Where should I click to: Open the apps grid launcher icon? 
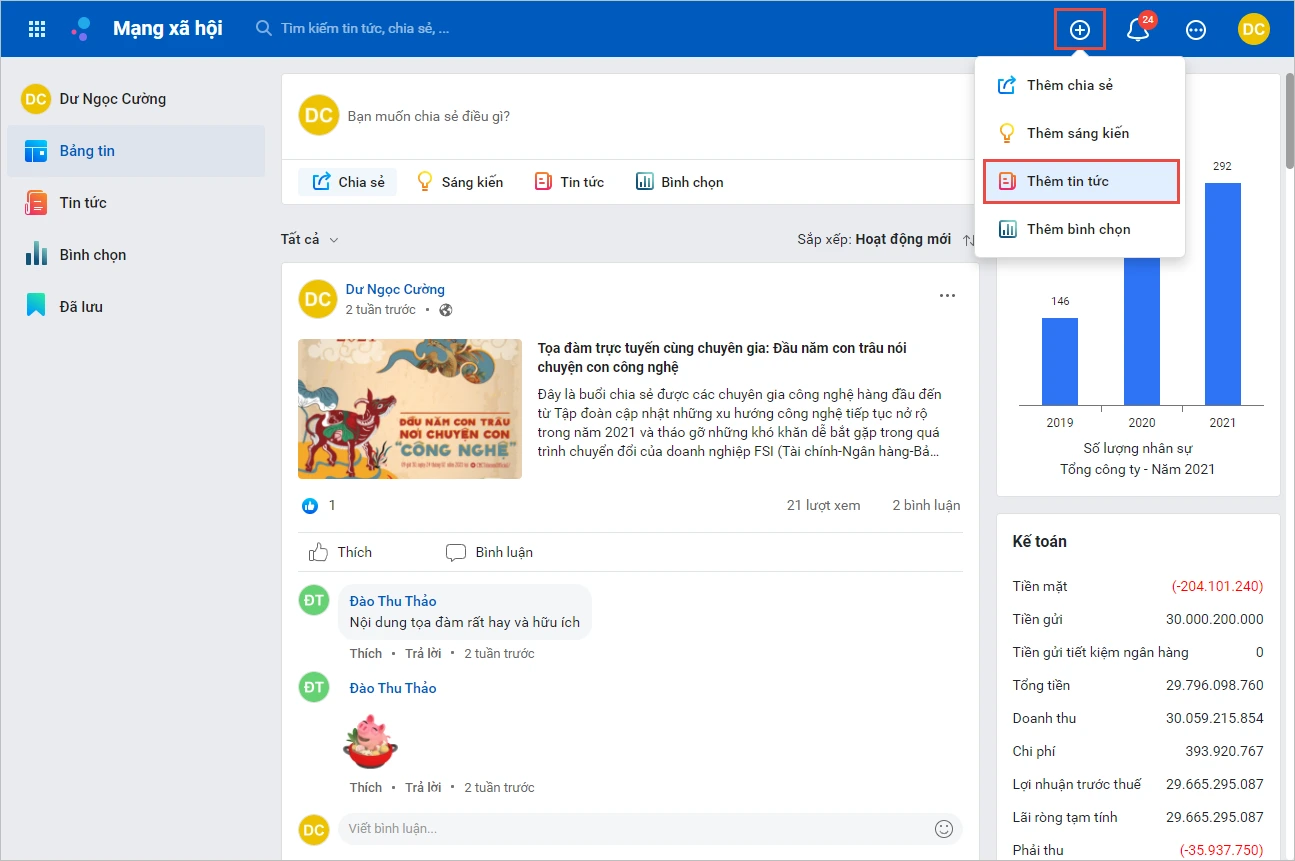pos(37,29)
